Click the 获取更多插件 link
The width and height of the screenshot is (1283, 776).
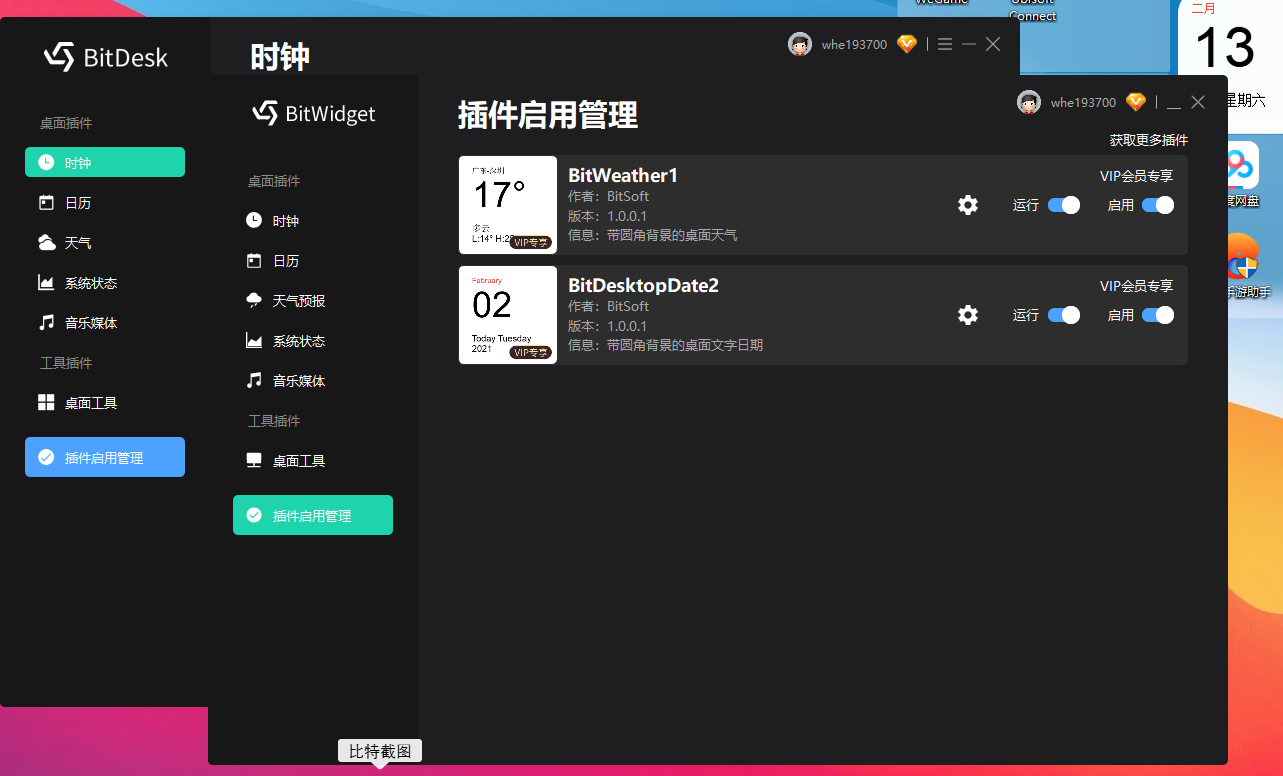(x=1149, y=140)
